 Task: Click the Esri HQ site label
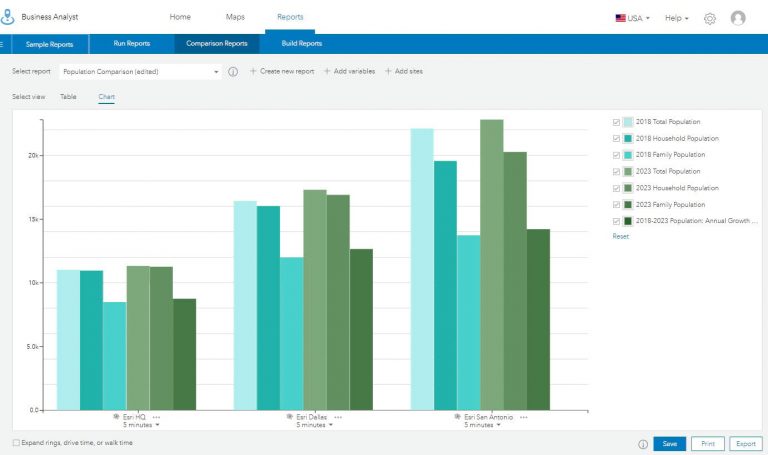(134, 417)
